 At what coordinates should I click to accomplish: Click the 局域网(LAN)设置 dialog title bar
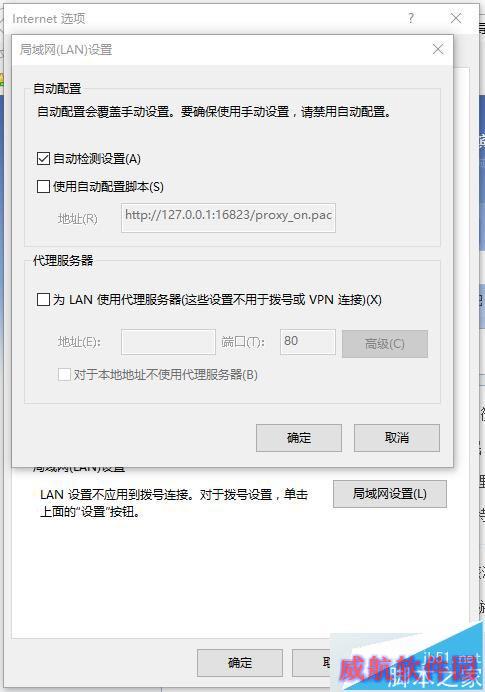pyautogui.click(x=221, y=49)
